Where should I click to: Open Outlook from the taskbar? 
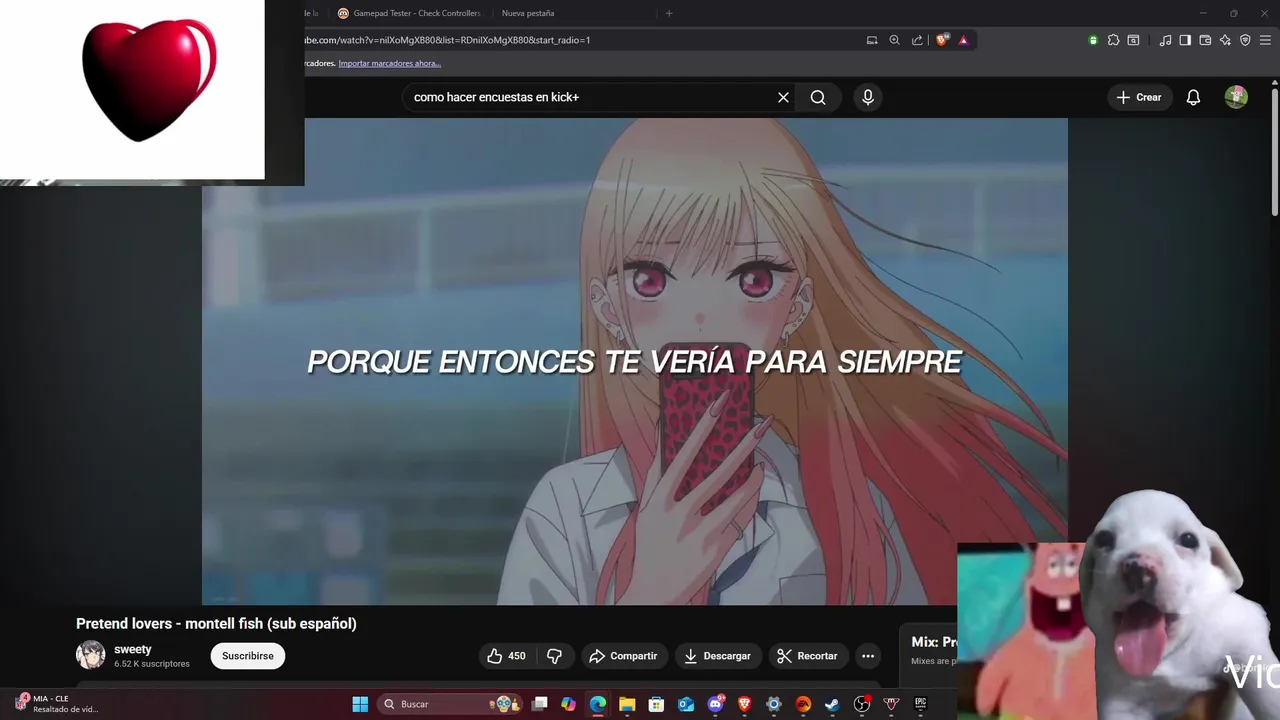(686, 704)
